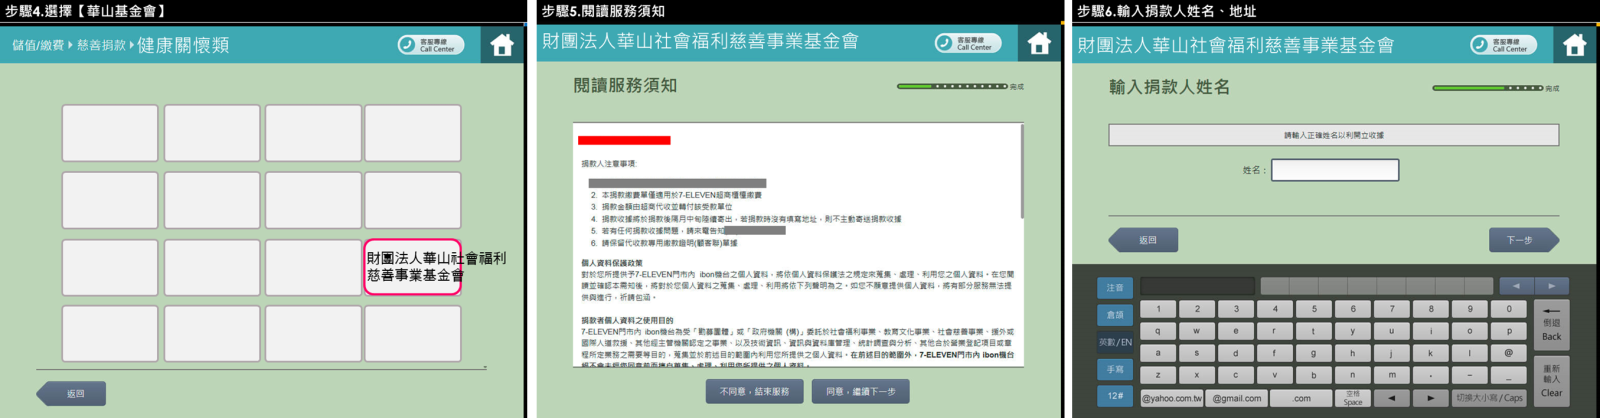Click the home icon in step 5 panel

1039,43
